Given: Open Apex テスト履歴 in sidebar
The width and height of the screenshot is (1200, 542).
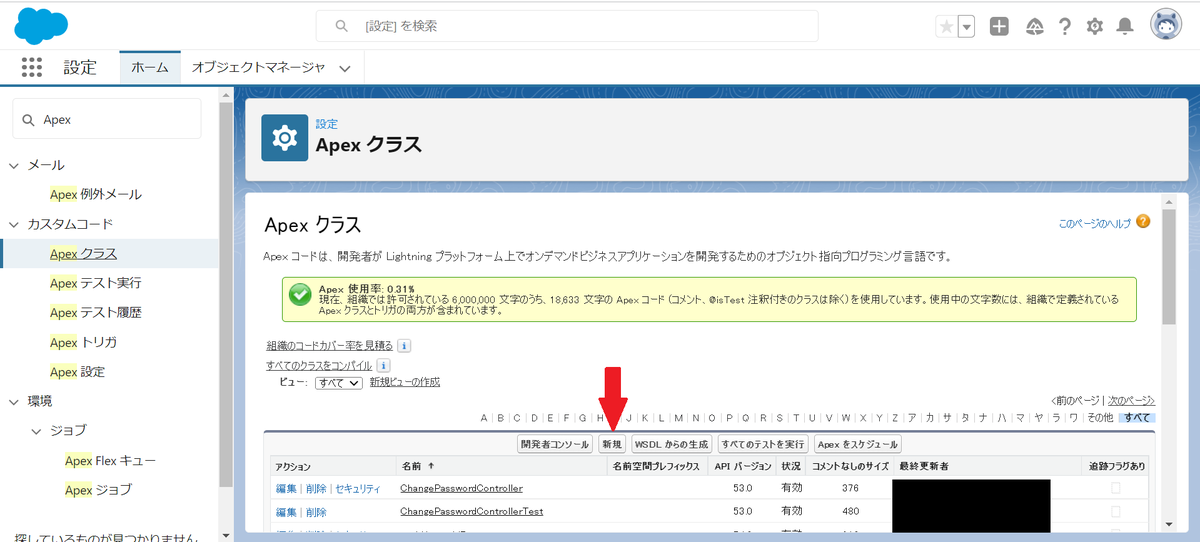Looking at the screenshot, I should [x=96, y=313].
